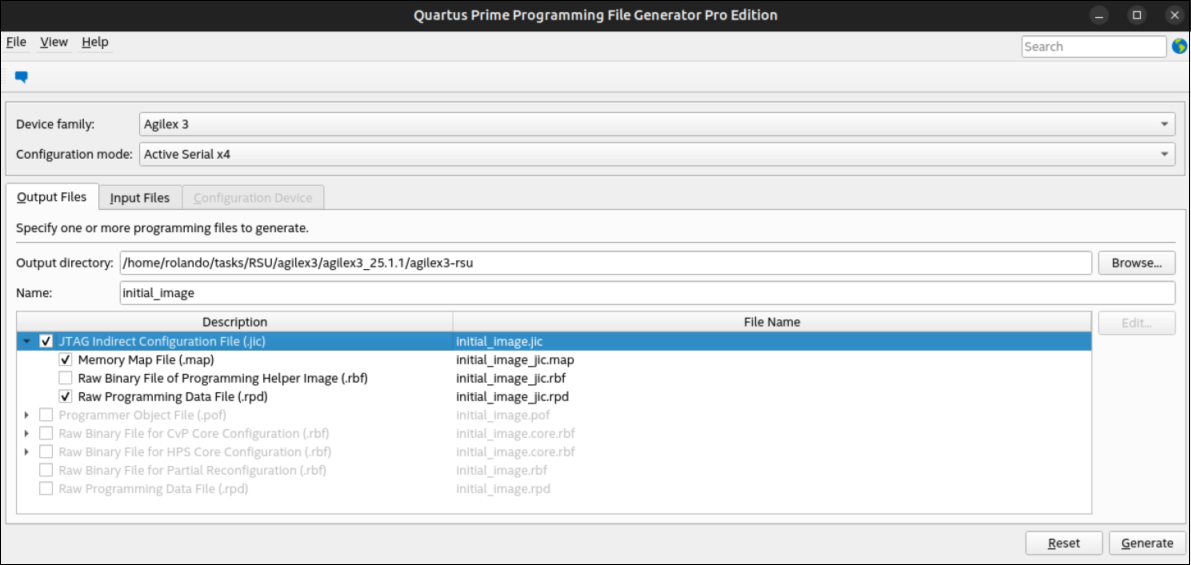Click the Generate button

pyautogui.click(x=1147, y=543)
